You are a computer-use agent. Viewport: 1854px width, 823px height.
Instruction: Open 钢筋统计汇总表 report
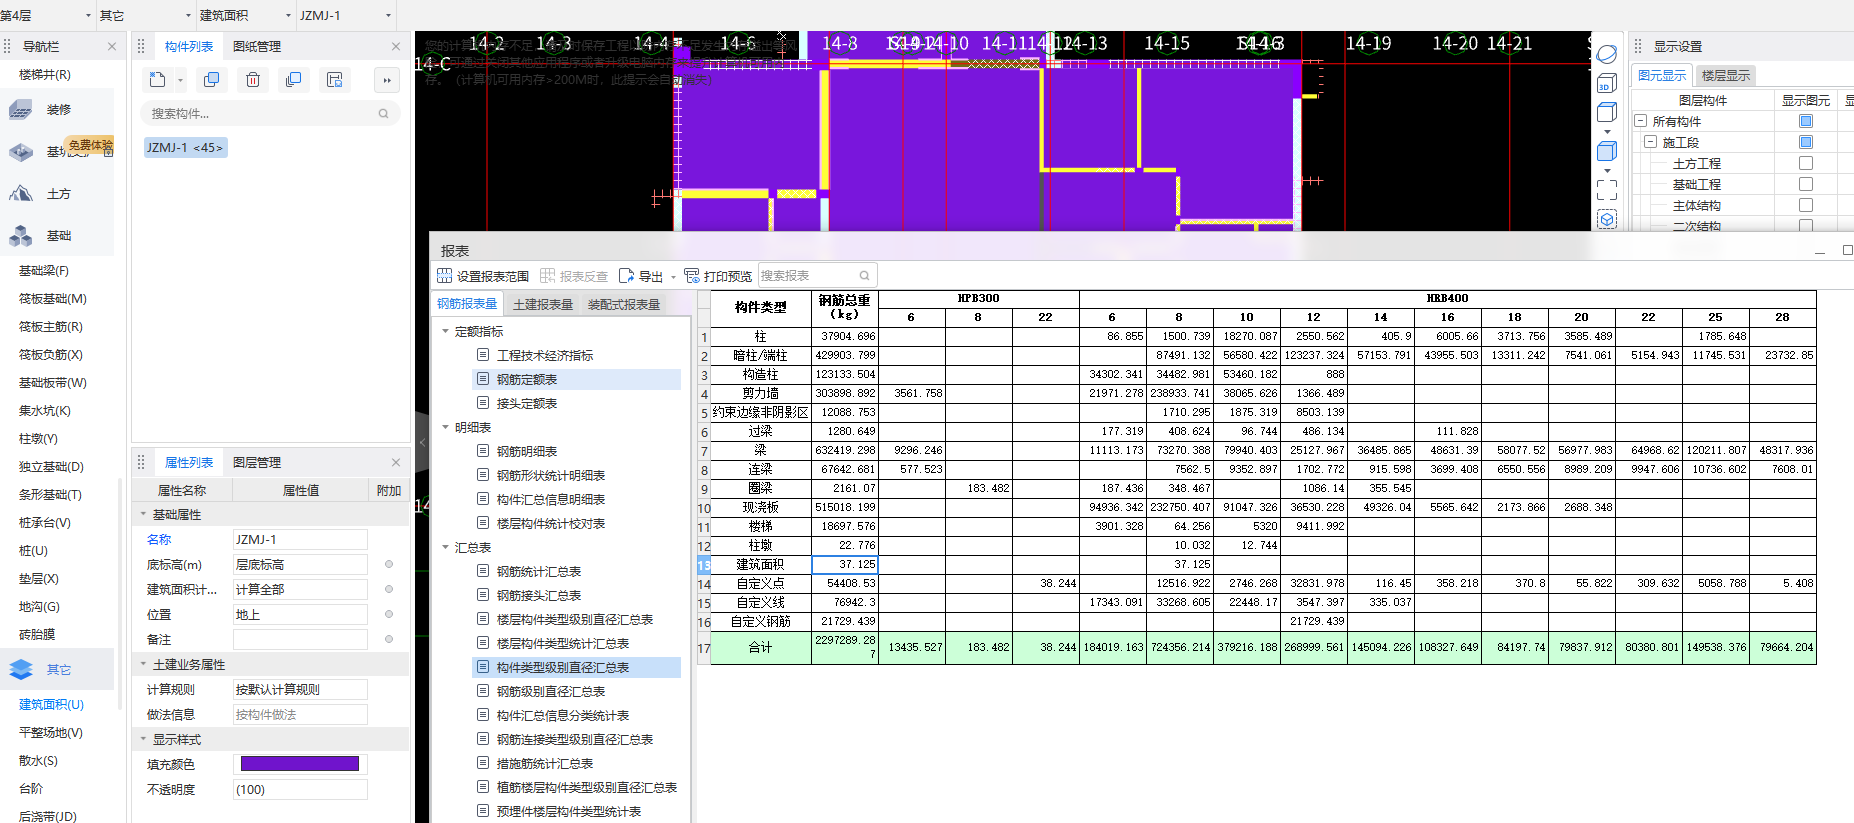pos(538,571)
